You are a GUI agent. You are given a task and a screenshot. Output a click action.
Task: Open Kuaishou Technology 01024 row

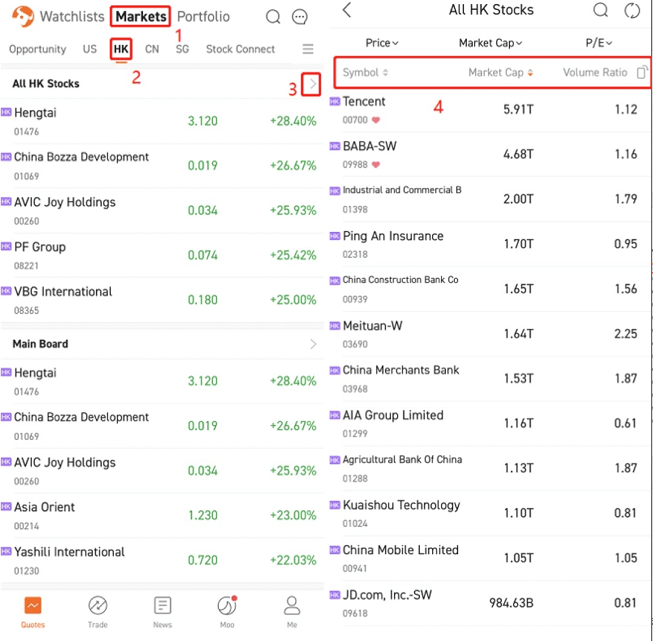[490, 514]
